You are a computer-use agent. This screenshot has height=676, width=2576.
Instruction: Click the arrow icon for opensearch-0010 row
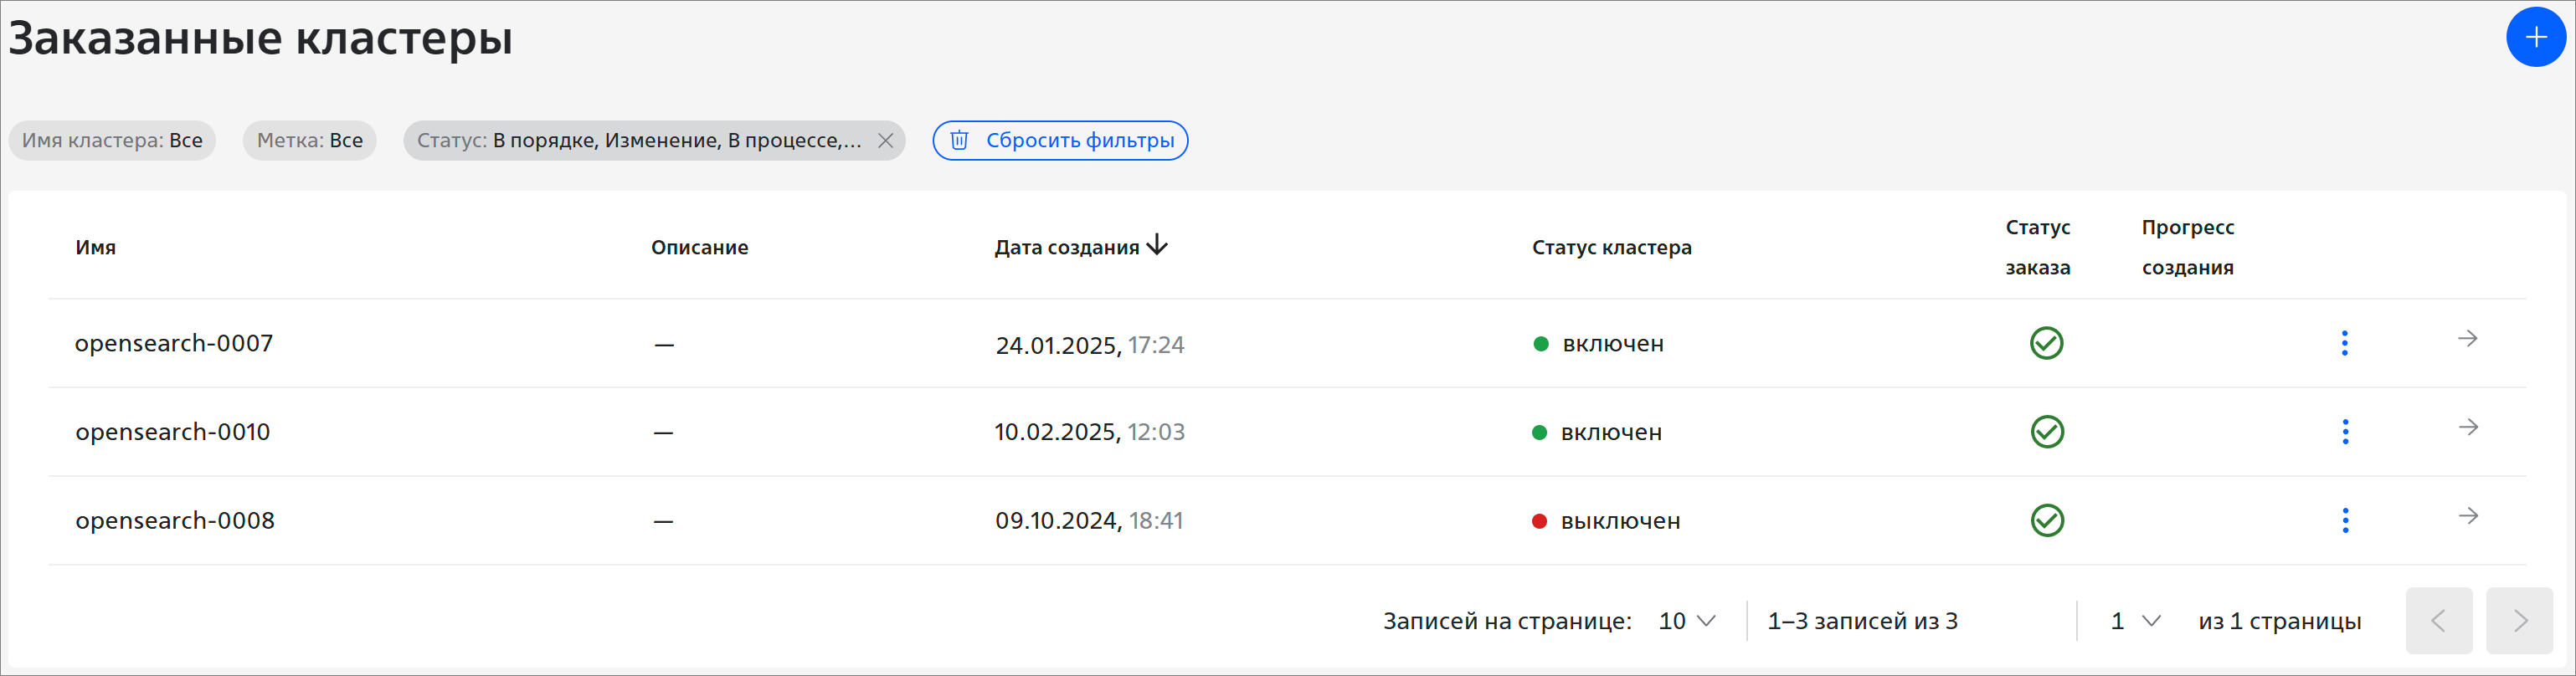(2468, 428)
